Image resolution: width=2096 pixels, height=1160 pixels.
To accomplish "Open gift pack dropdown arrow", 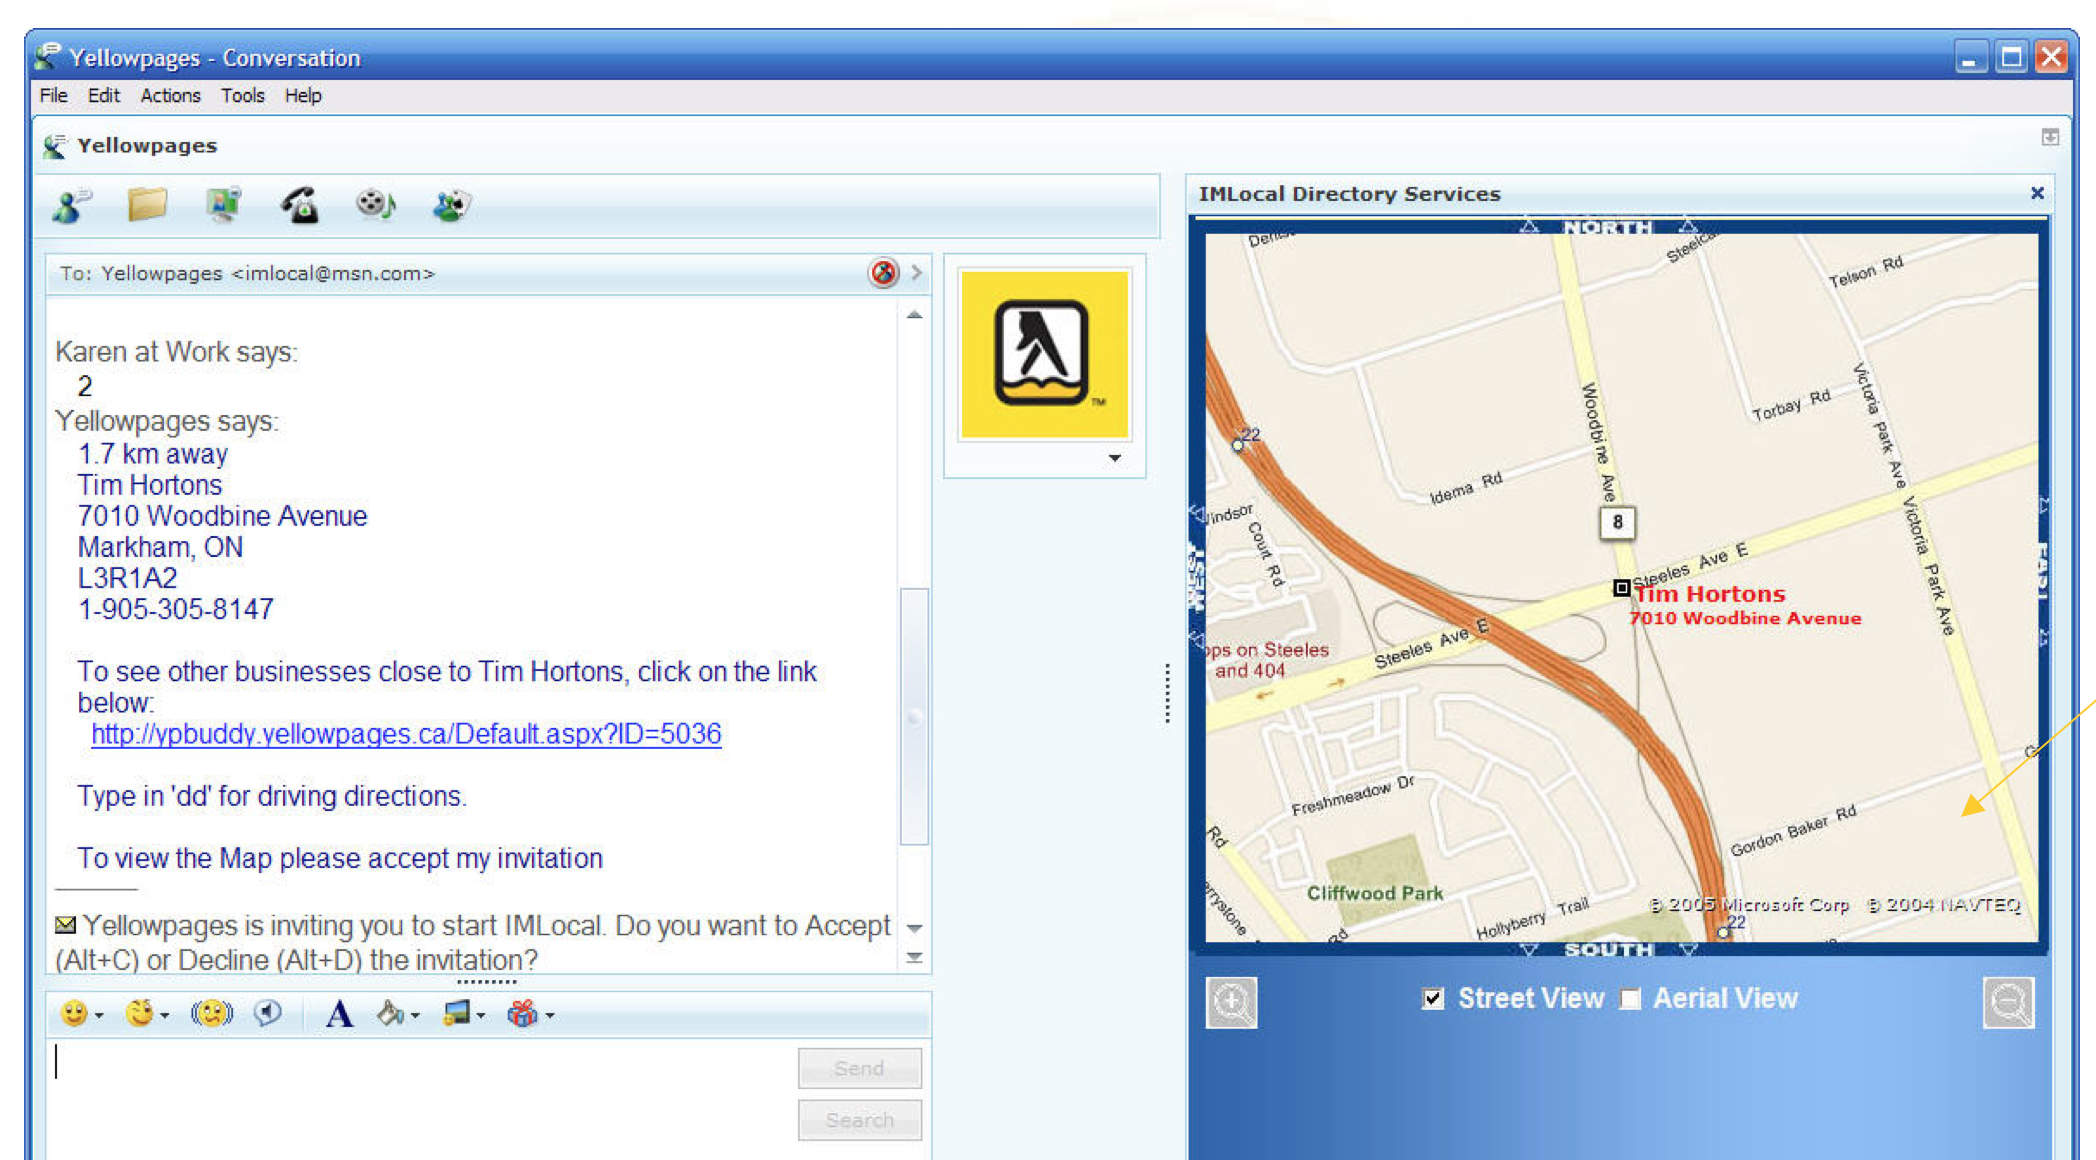I will (x=549, y=1017).
